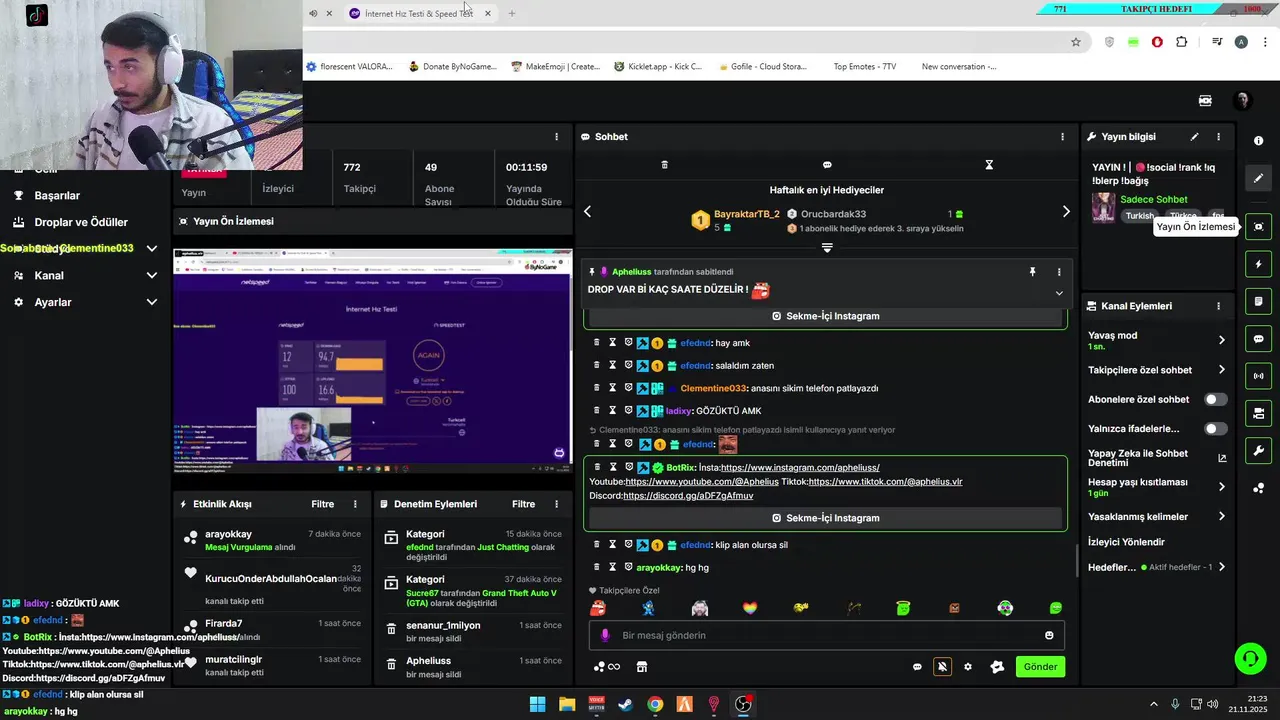Open Etkinlik Akışı three-dot menu
The height and width of the screenshot is (720, 1280).
pyautogui.click(x=355, y=504)
